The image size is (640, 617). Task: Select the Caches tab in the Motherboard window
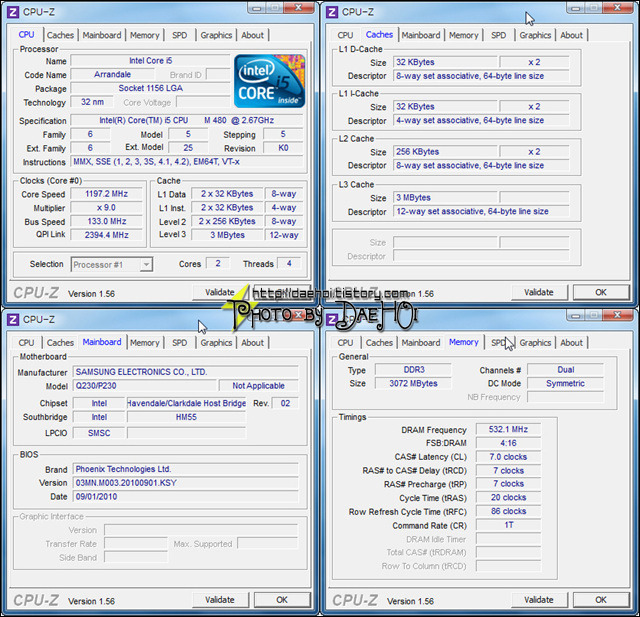60,343
